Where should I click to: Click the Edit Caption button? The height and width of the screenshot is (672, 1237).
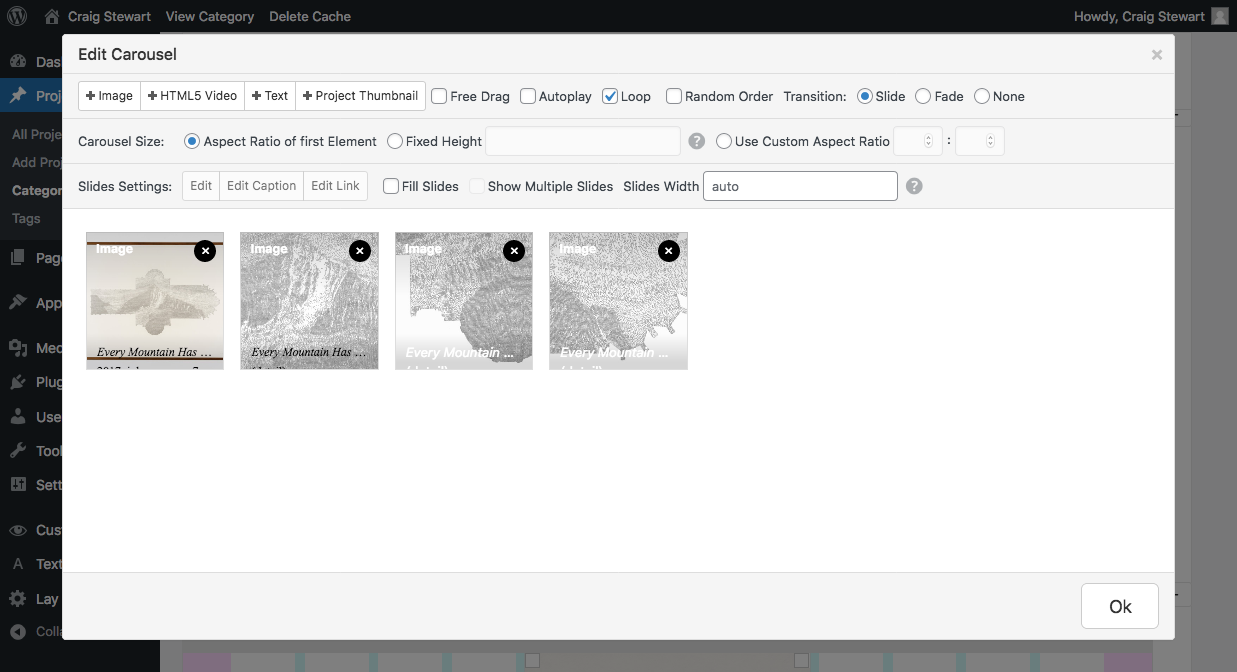[261, 185]
